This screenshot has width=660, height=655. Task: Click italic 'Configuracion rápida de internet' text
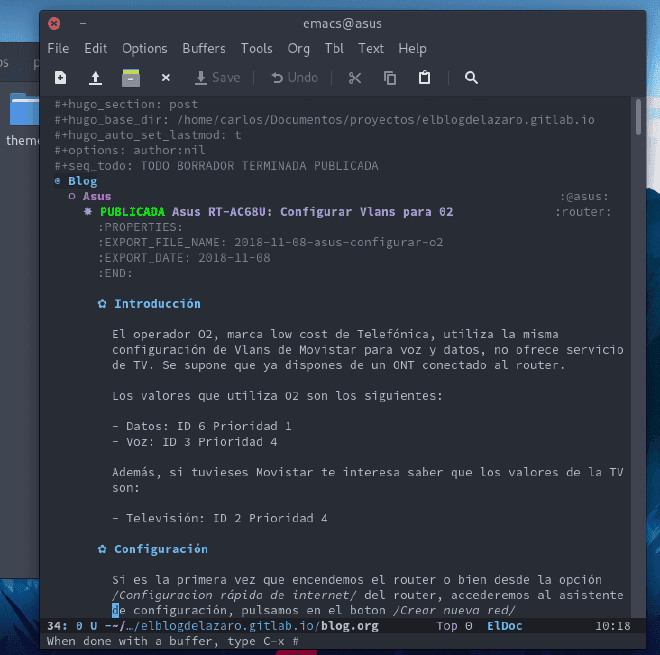coord(234,595)
